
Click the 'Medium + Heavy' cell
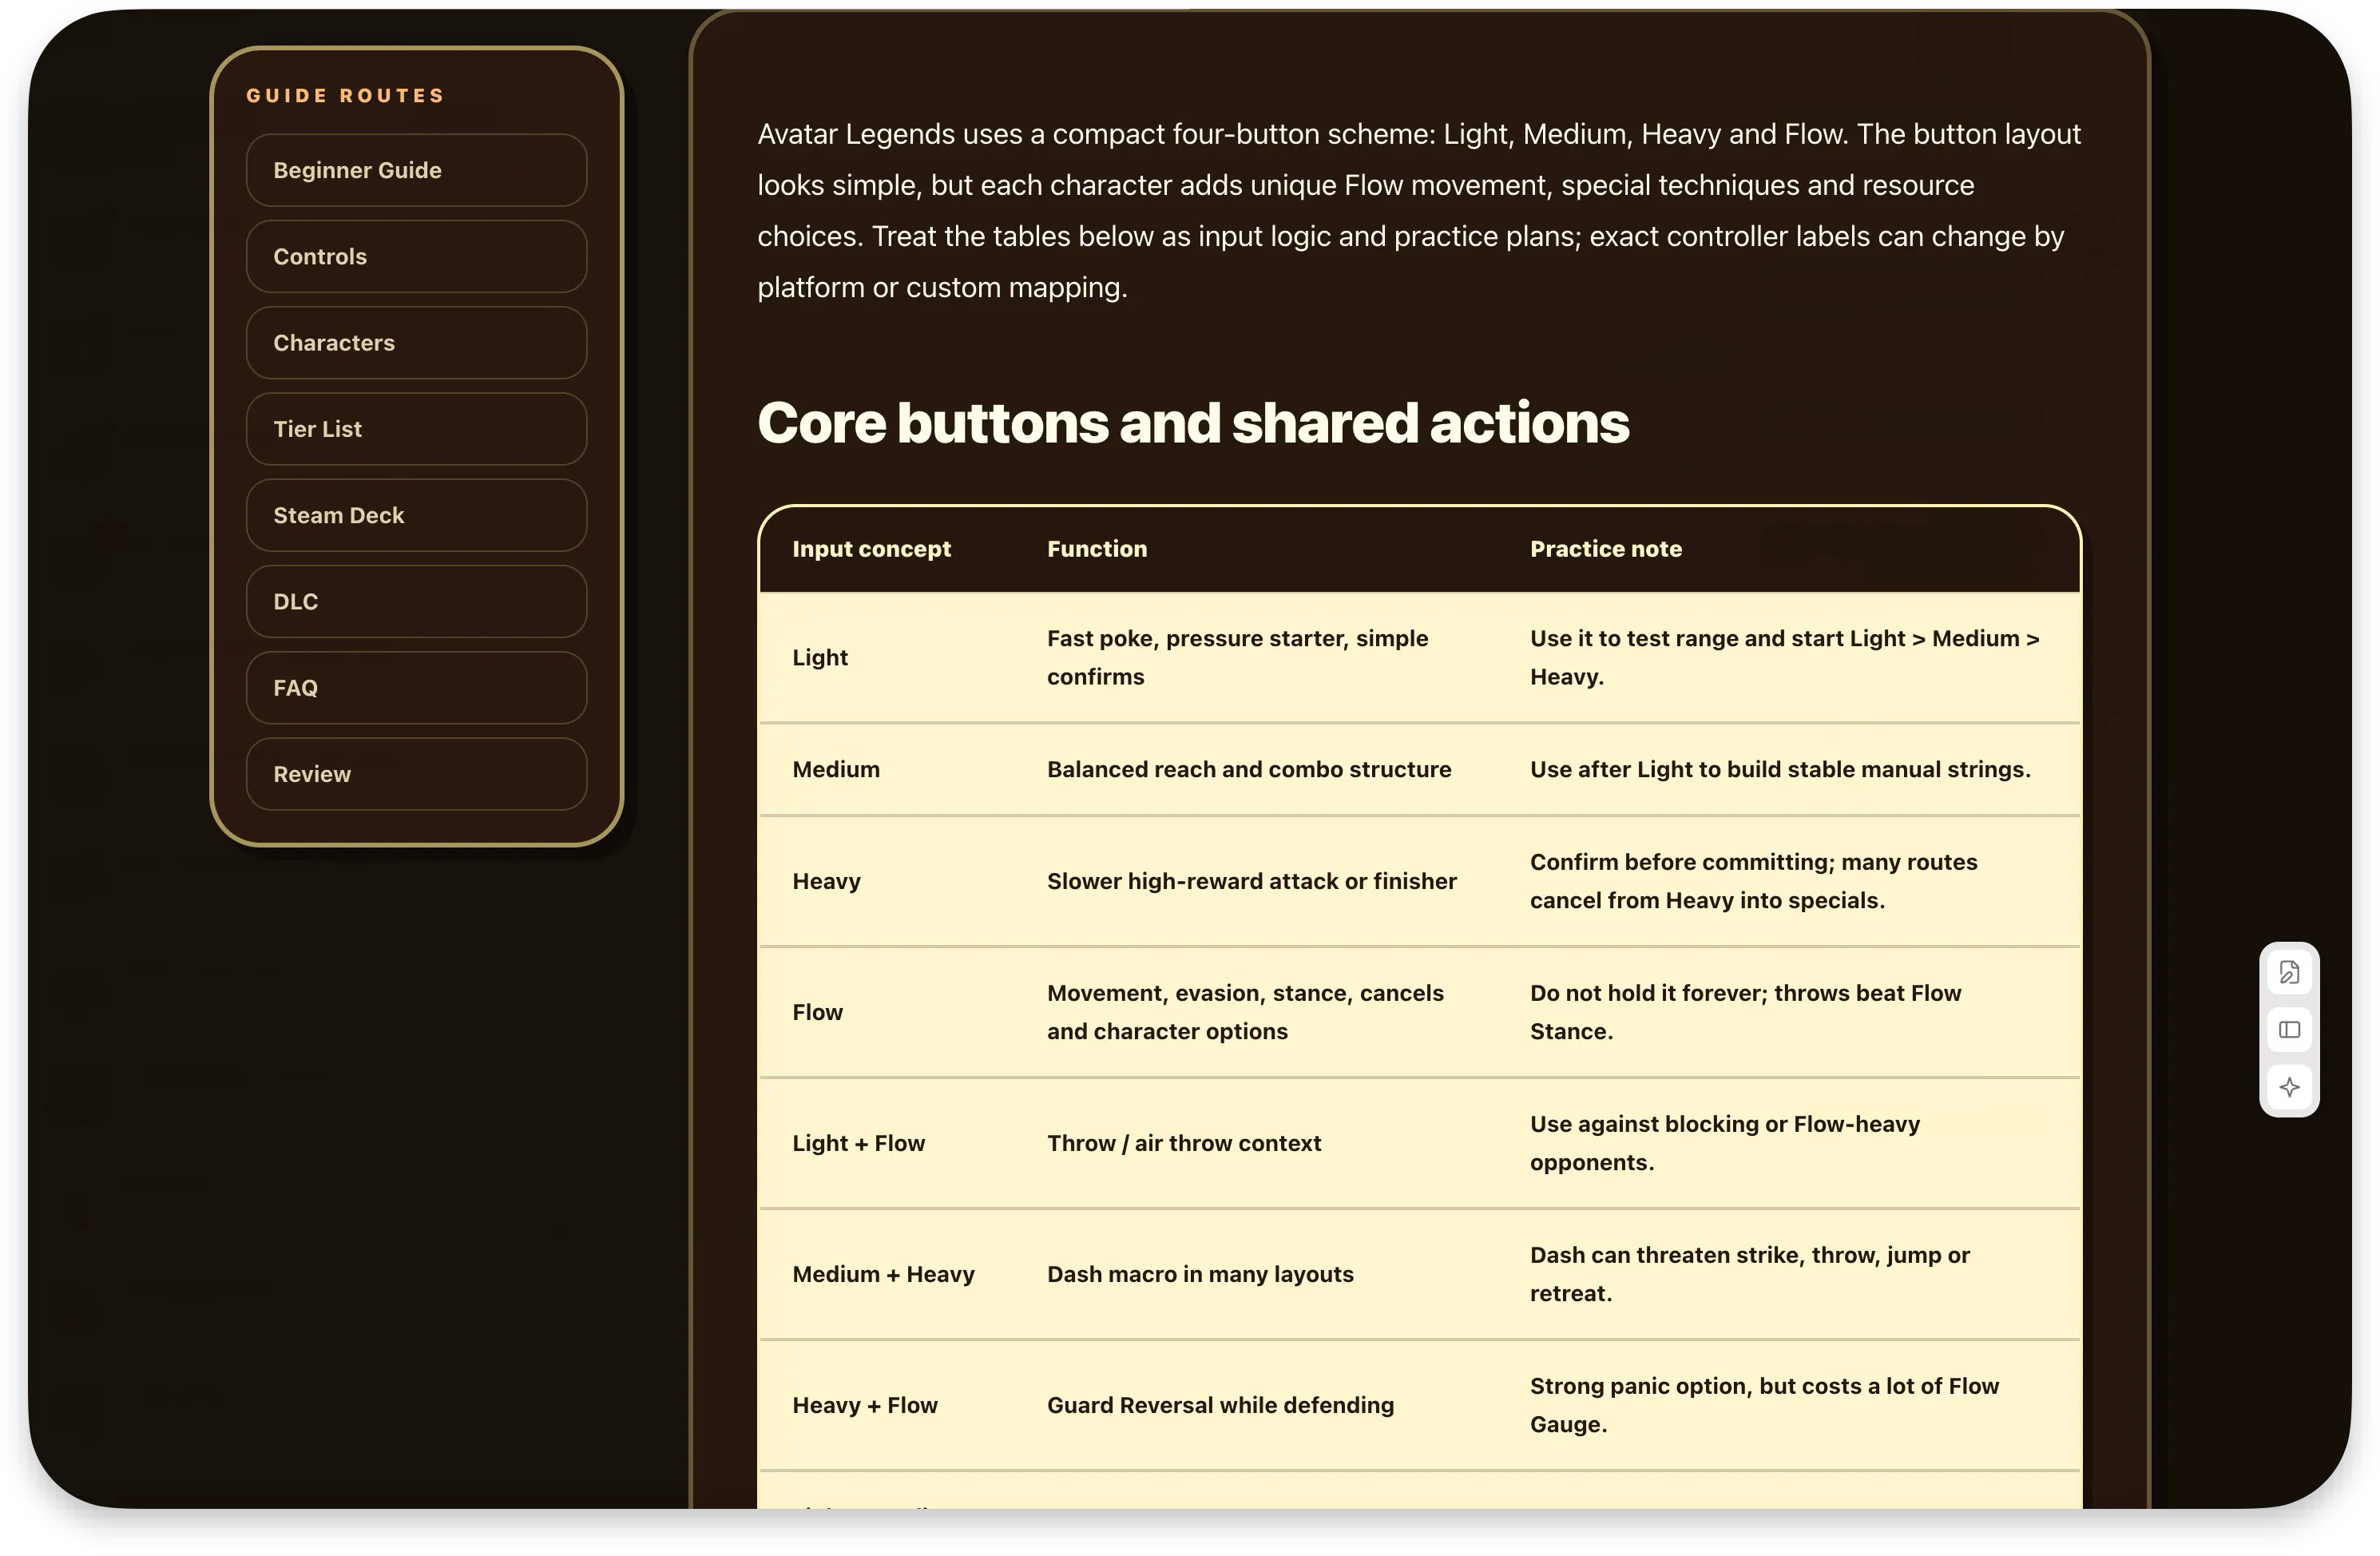883,1274
